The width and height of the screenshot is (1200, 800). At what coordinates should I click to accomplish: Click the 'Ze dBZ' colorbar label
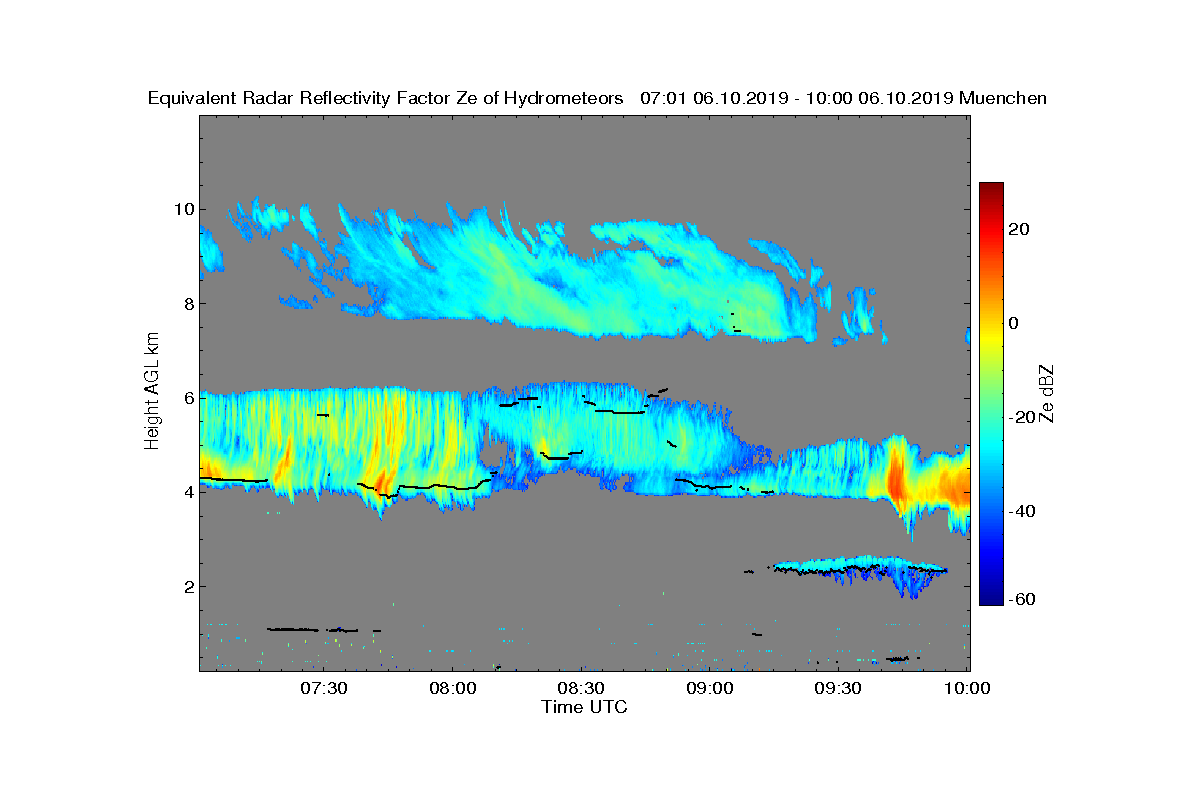[1049, 393]
